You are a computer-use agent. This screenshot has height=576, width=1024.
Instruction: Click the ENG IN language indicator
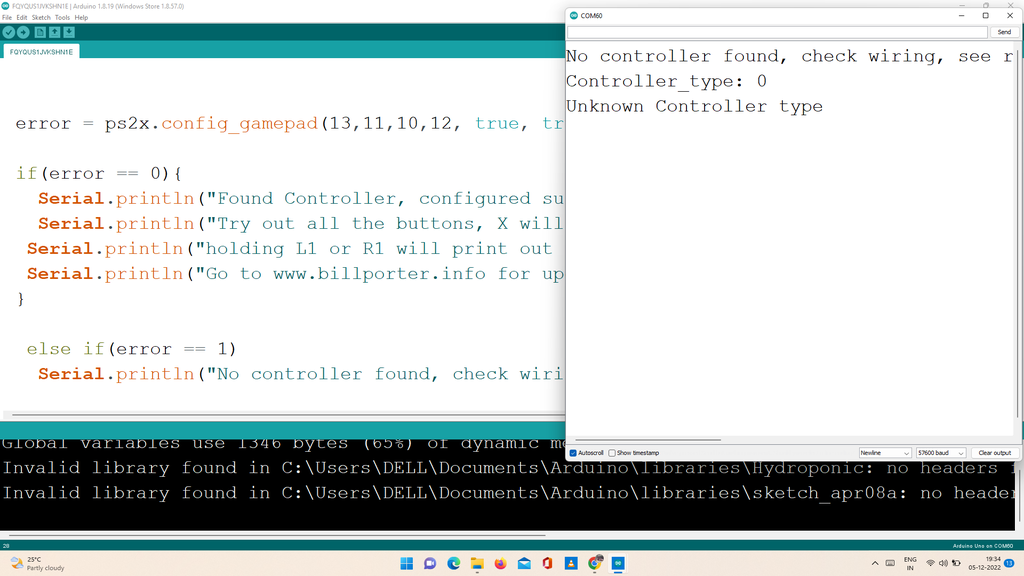910,564
